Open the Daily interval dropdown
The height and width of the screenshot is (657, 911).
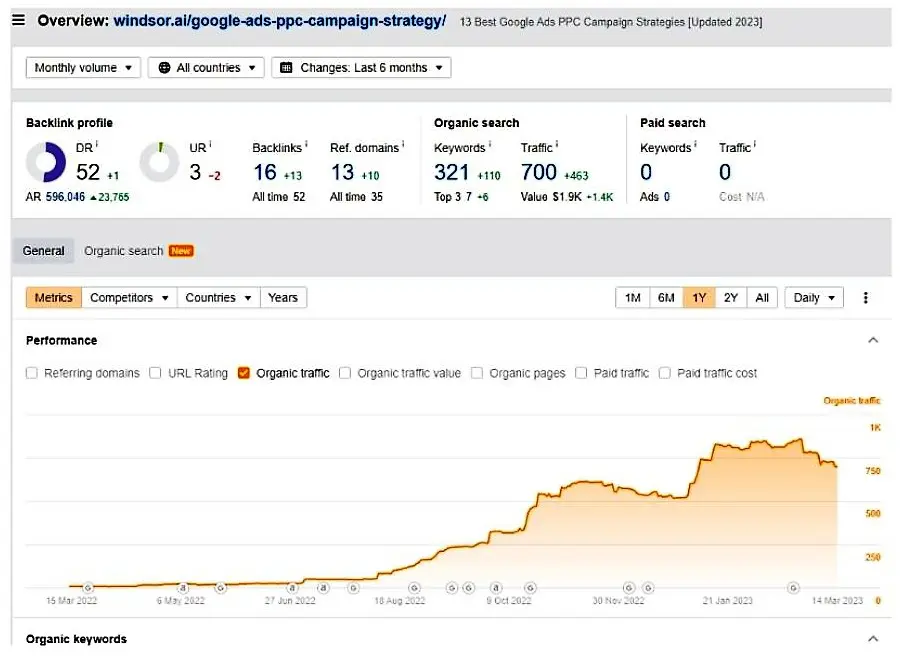click(x=813, y=298)
